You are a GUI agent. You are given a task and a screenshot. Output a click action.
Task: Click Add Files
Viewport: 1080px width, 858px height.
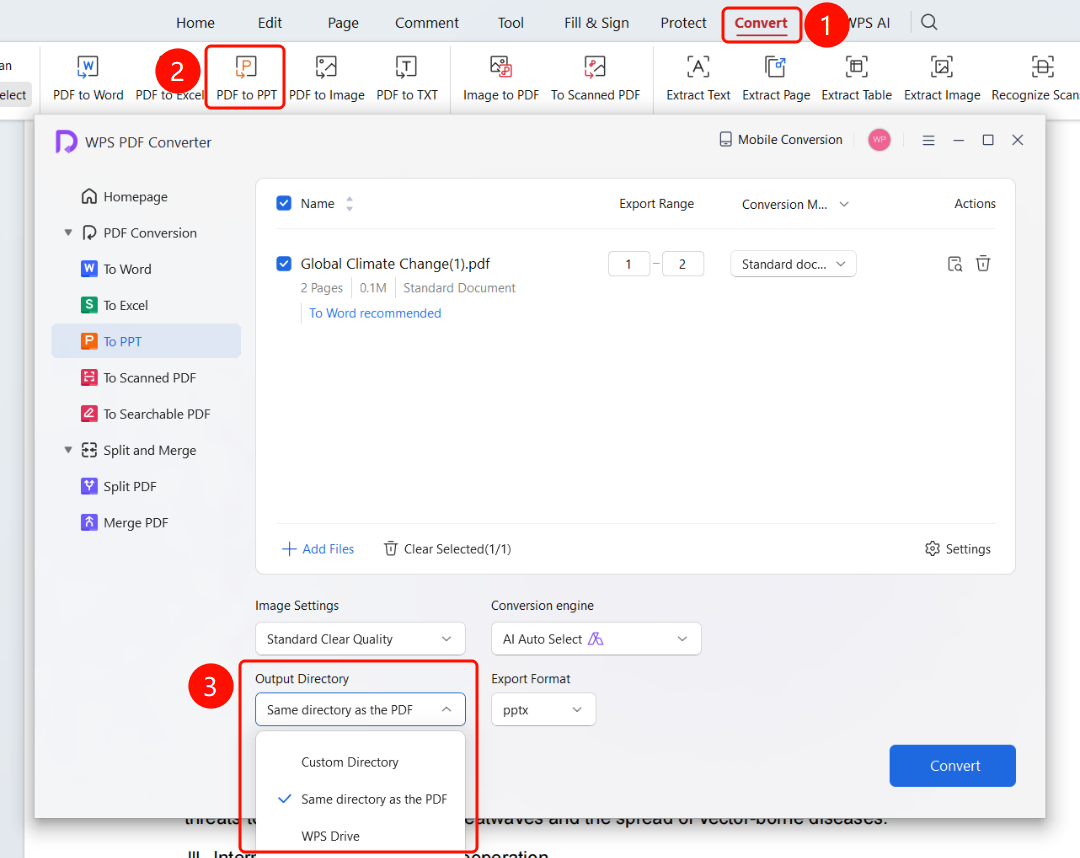(x=318, y=549)
